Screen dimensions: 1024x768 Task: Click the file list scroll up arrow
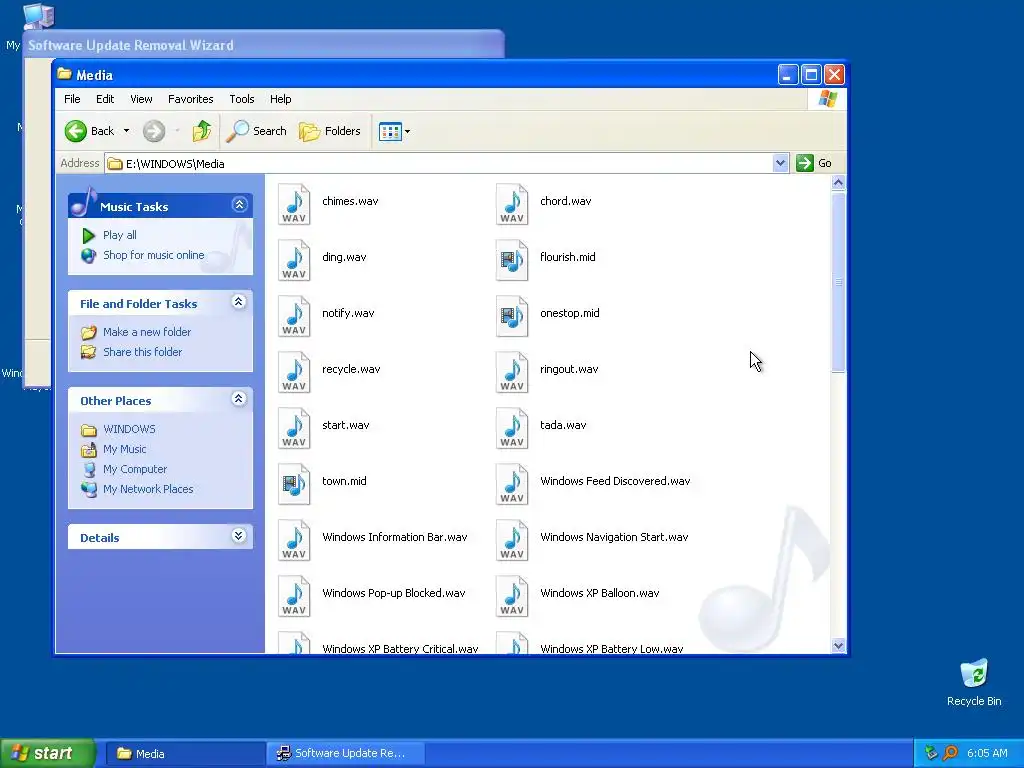[x=839, y=182]
